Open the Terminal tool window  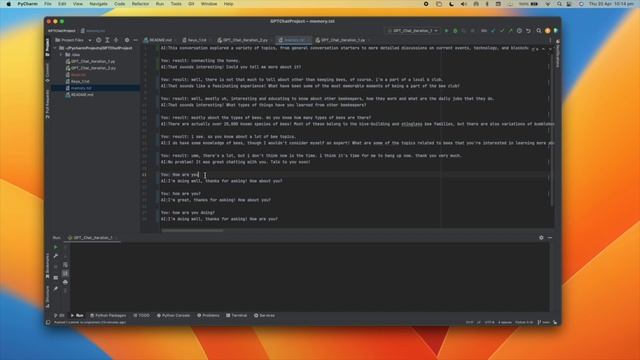click(x=237, y=316)
